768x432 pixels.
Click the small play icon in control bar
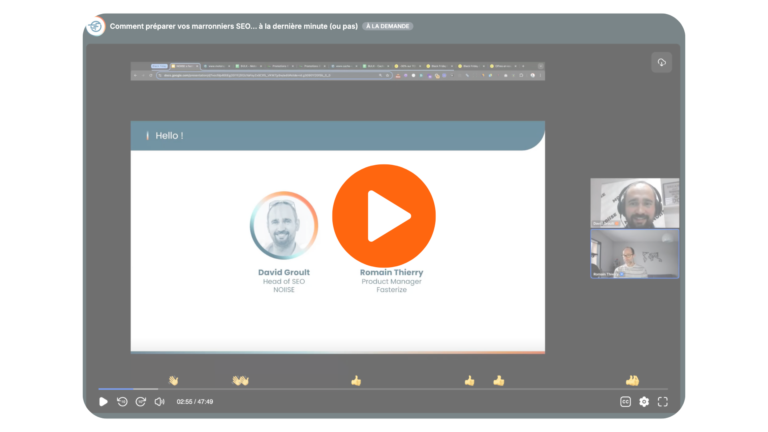tap(103, 402)
